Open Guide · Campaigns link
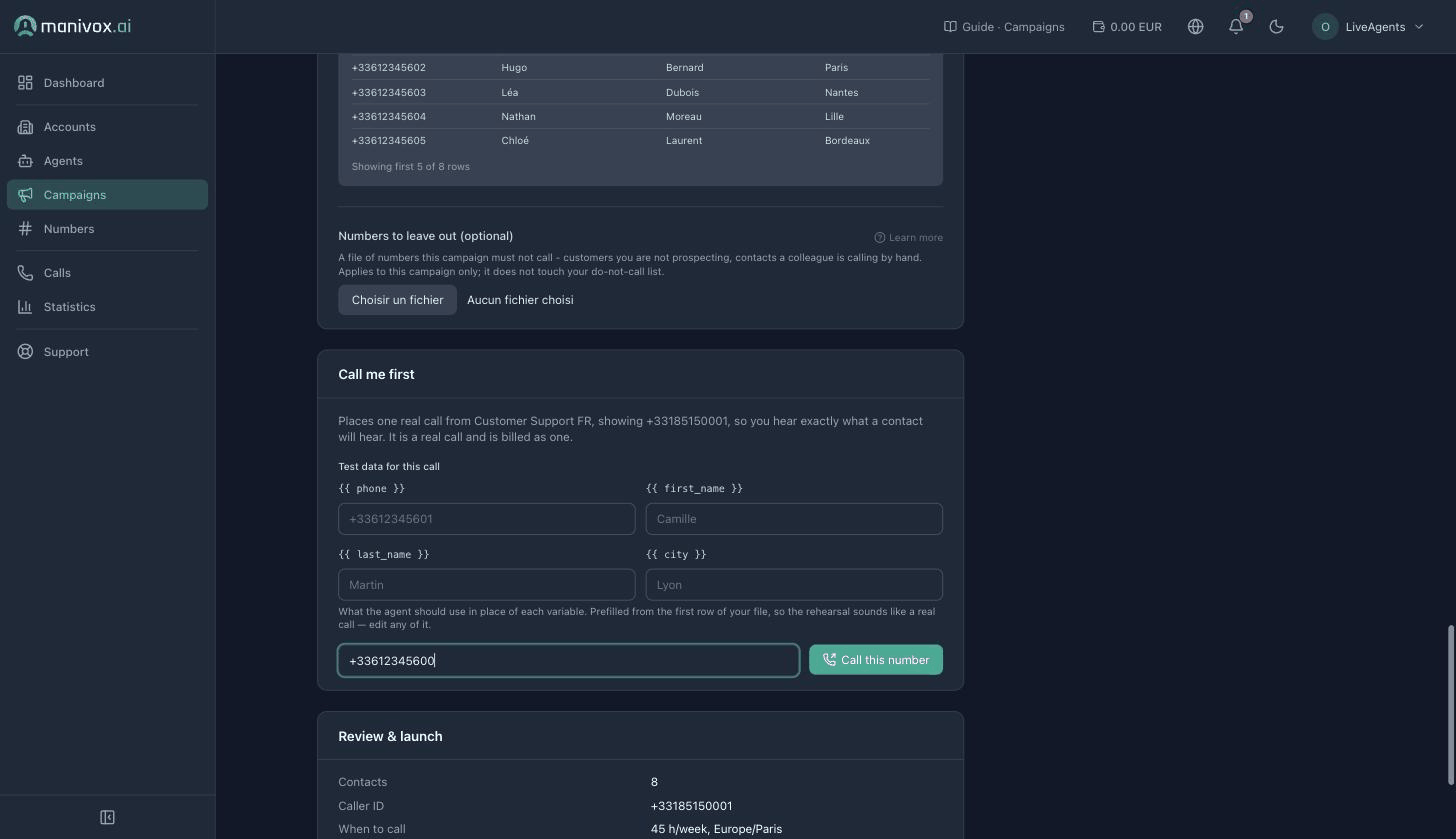Screen dimensions: 1456x839 pos(1004,27)
